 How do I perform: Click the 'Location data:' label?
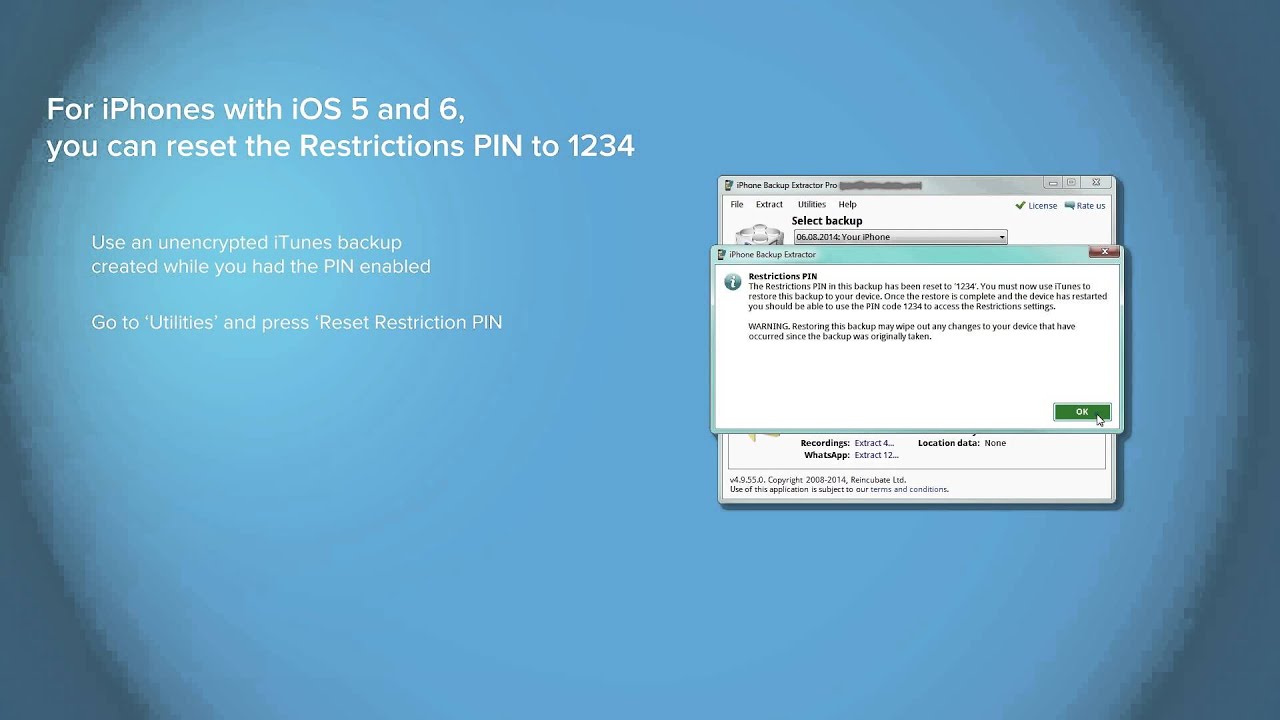point(948,443)
